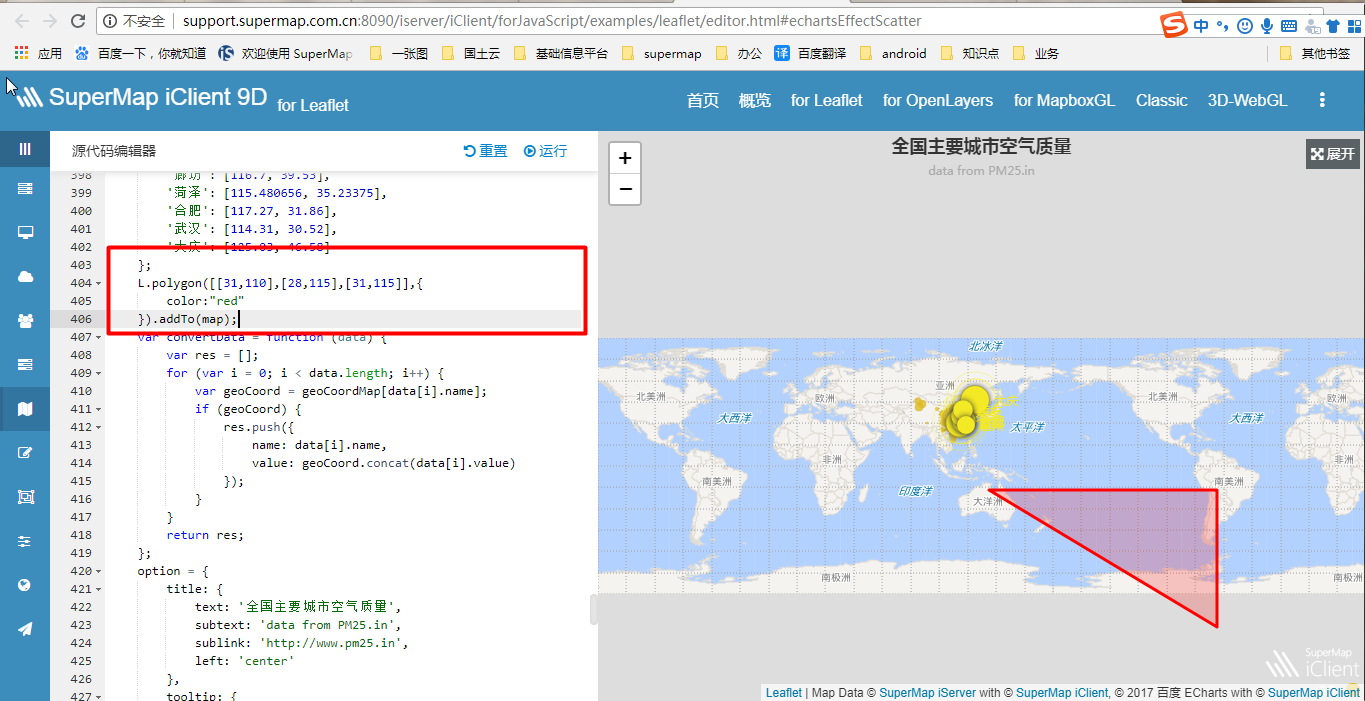This screenshot has width=1365, height=701.
Task: Switch Sogou input language 中 mode
Action: click(x=1201, y=26)
